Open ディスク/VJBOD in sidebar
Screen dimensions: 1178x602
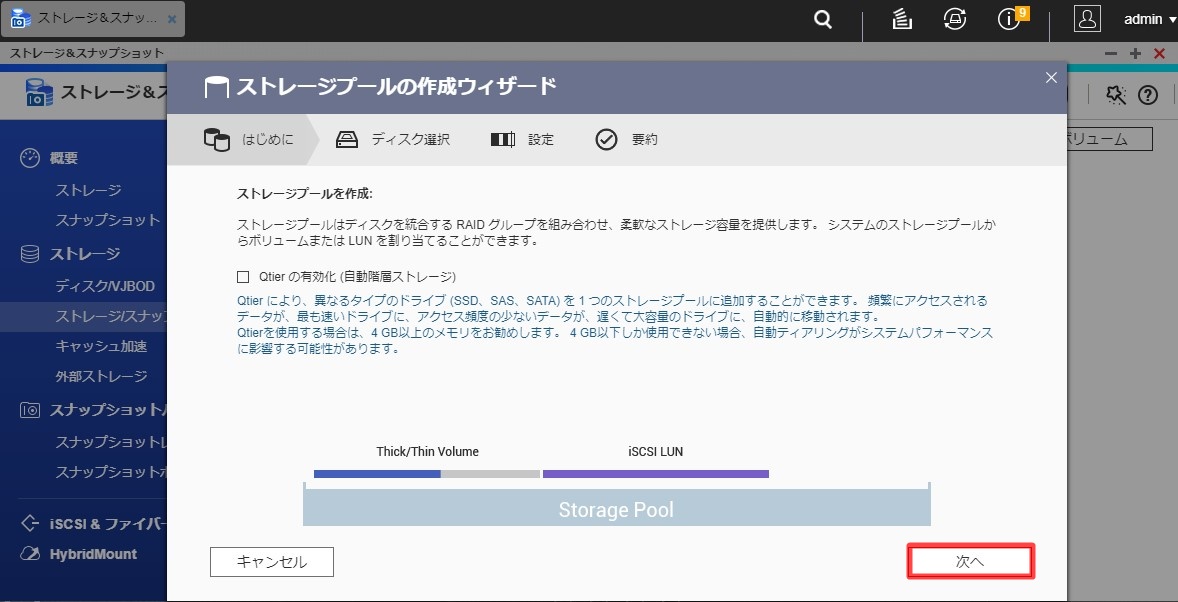[x=105, y=286]
